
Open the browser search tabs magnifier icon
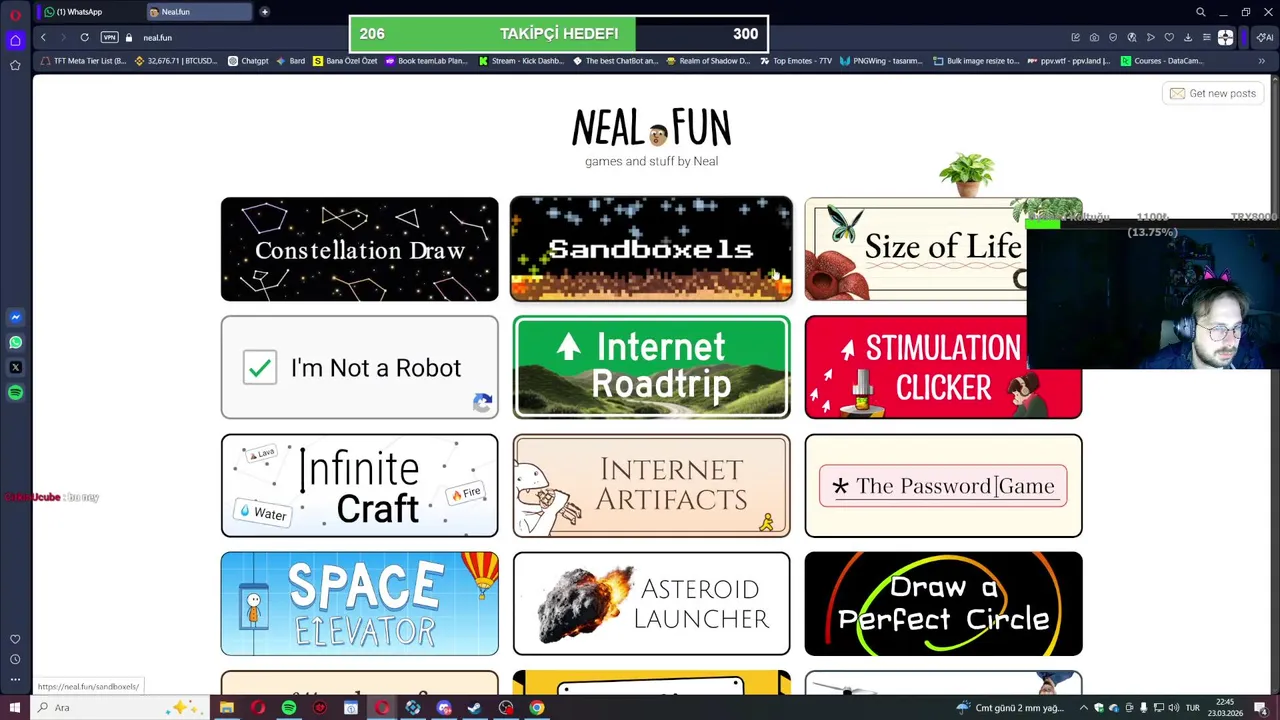point(1201,12)
